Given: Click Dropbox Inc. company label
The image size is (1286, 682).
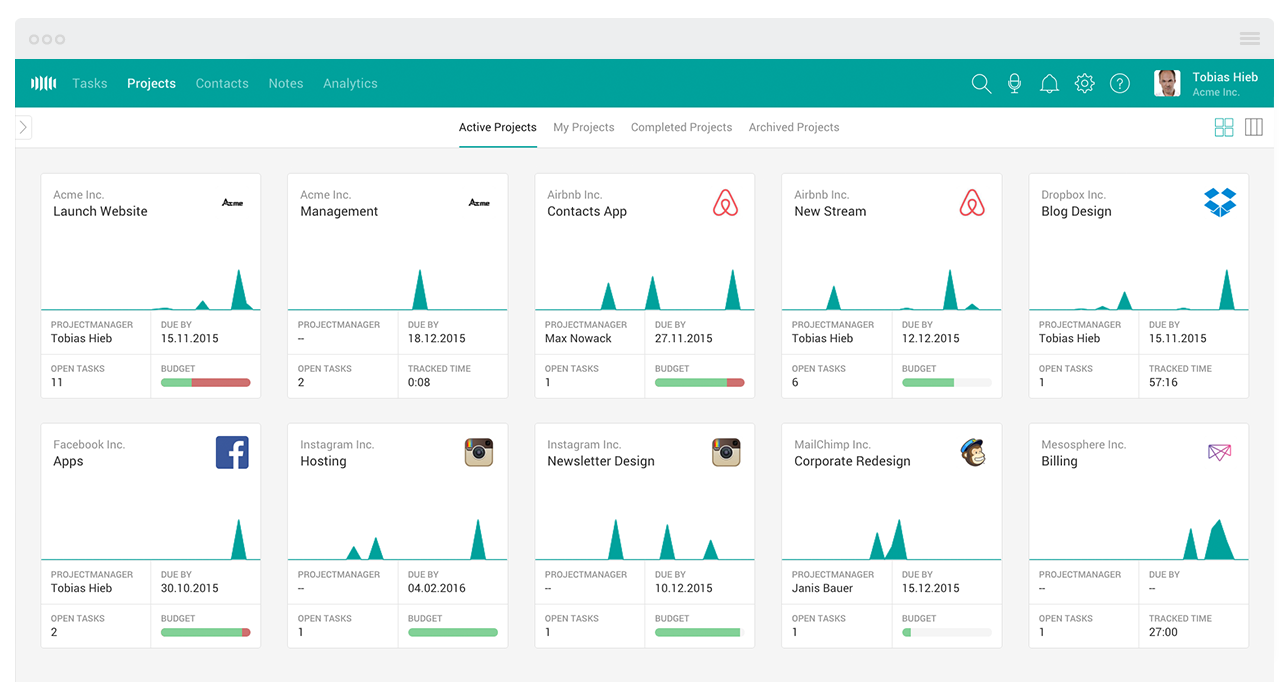Looking at the screenshot, I should (1073, 195).
